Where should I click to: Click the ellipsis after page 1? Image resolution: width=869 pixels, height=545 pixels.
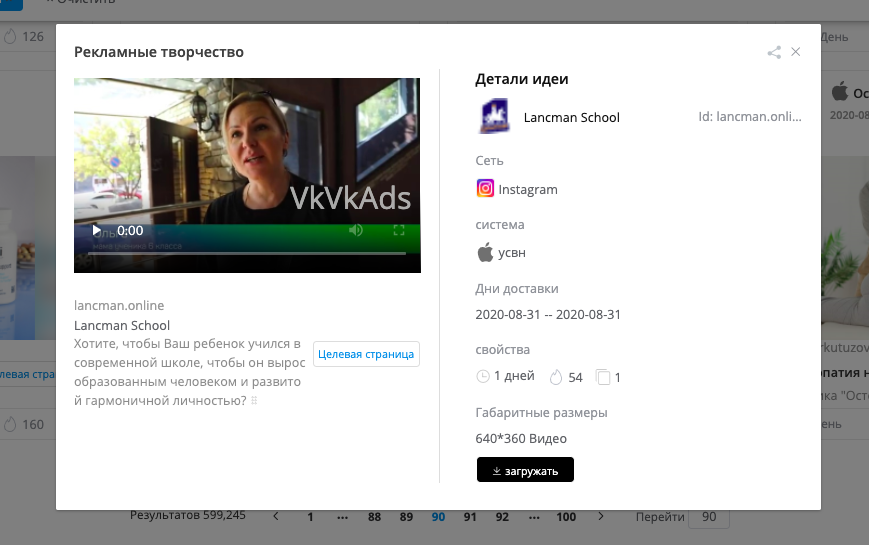(343, 517)
